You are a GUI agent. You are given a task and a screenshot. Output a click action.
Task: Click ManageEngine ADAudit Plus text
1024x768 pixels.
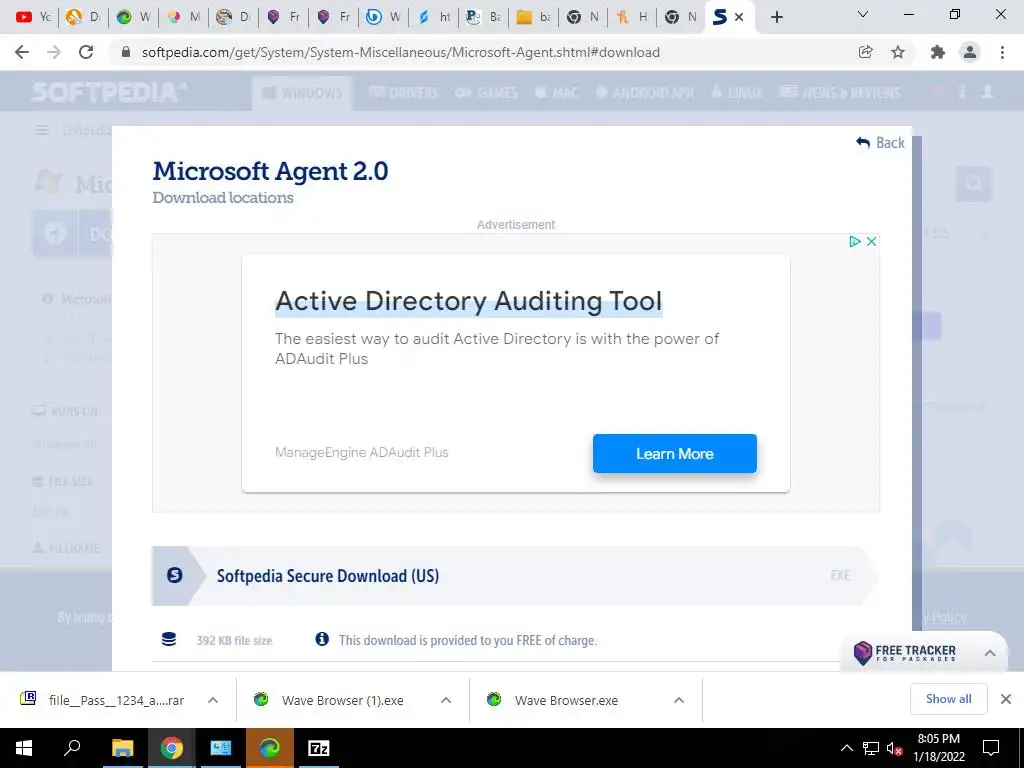pyautogui.click(x=361, y=452)
